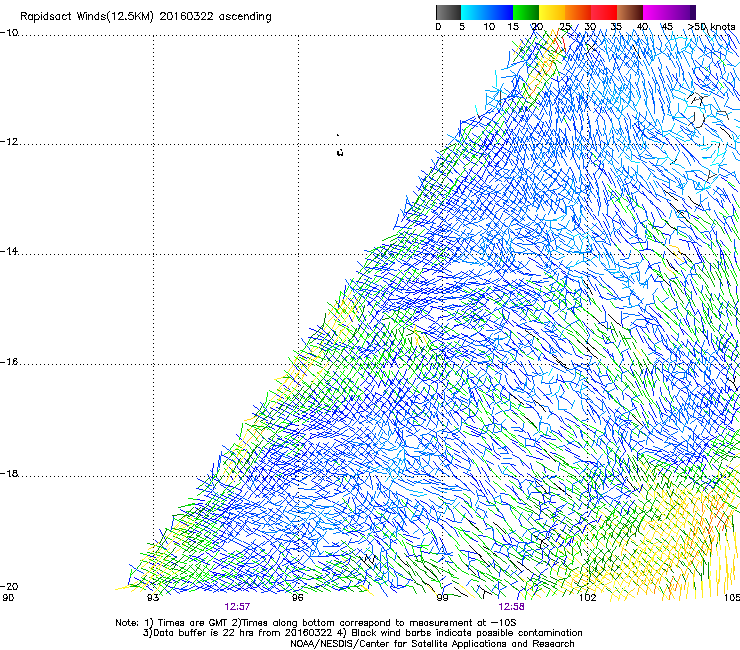This screenshot has width=740, height=650.
Task: Click the green 15–20 knots legend segment
Action: pyautogui.click(x=526, y=12)
